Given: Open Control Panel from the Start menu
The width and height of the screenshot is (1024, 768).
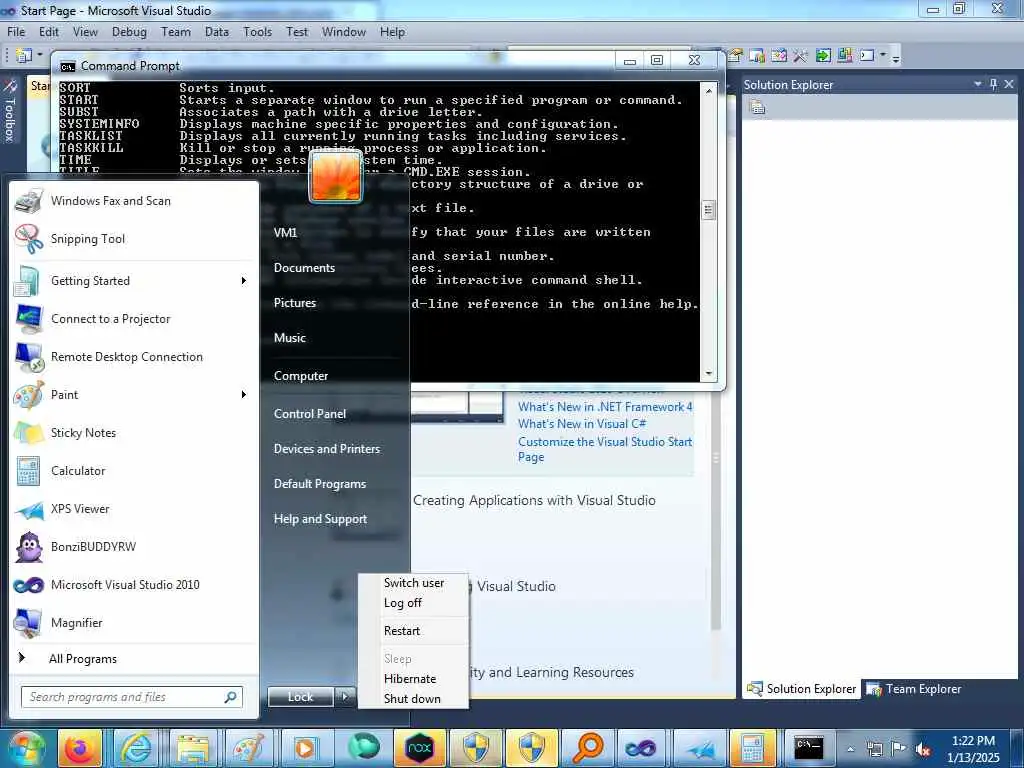Looking at the screenshot, I should 310,414.
